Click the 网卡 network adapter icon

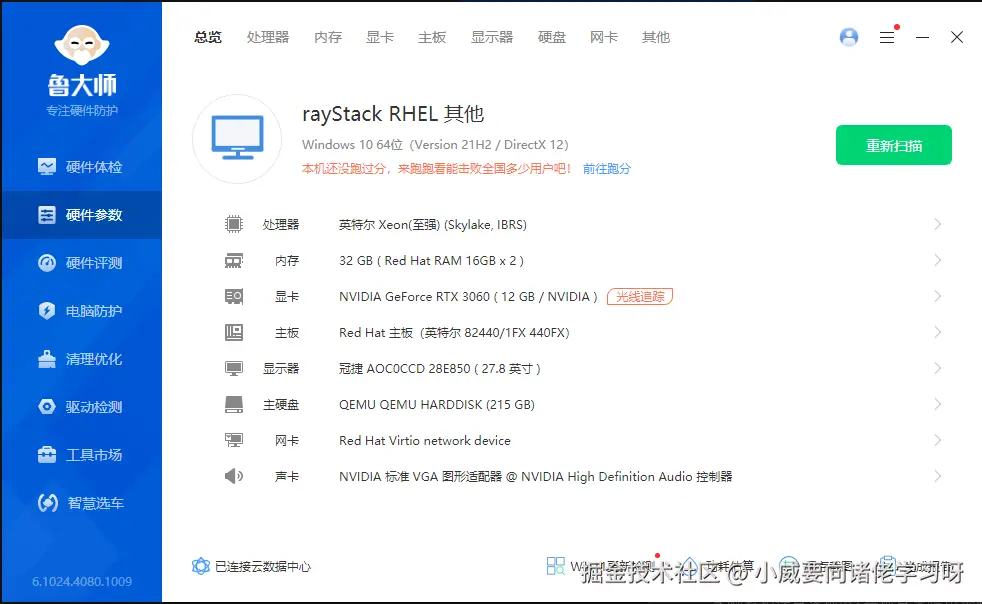234,440
